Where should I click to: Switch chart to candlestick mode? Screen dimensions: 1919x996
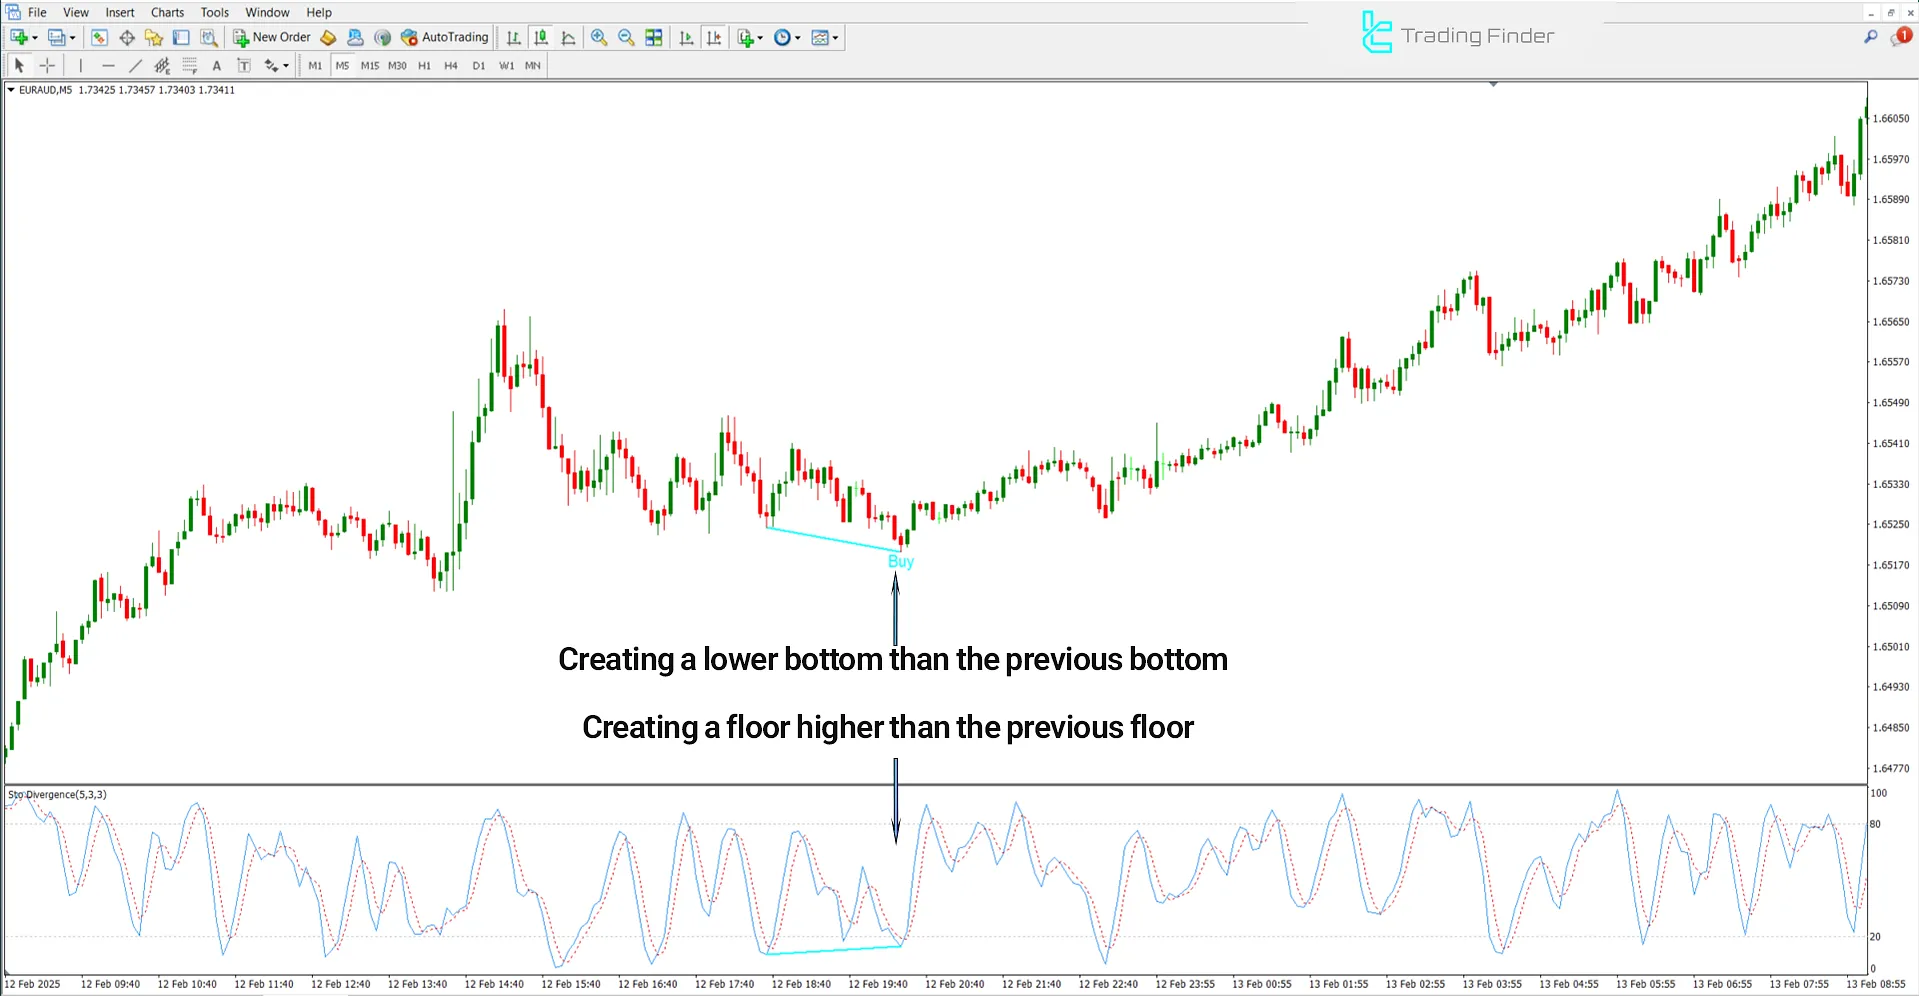(x=541, y=37)
